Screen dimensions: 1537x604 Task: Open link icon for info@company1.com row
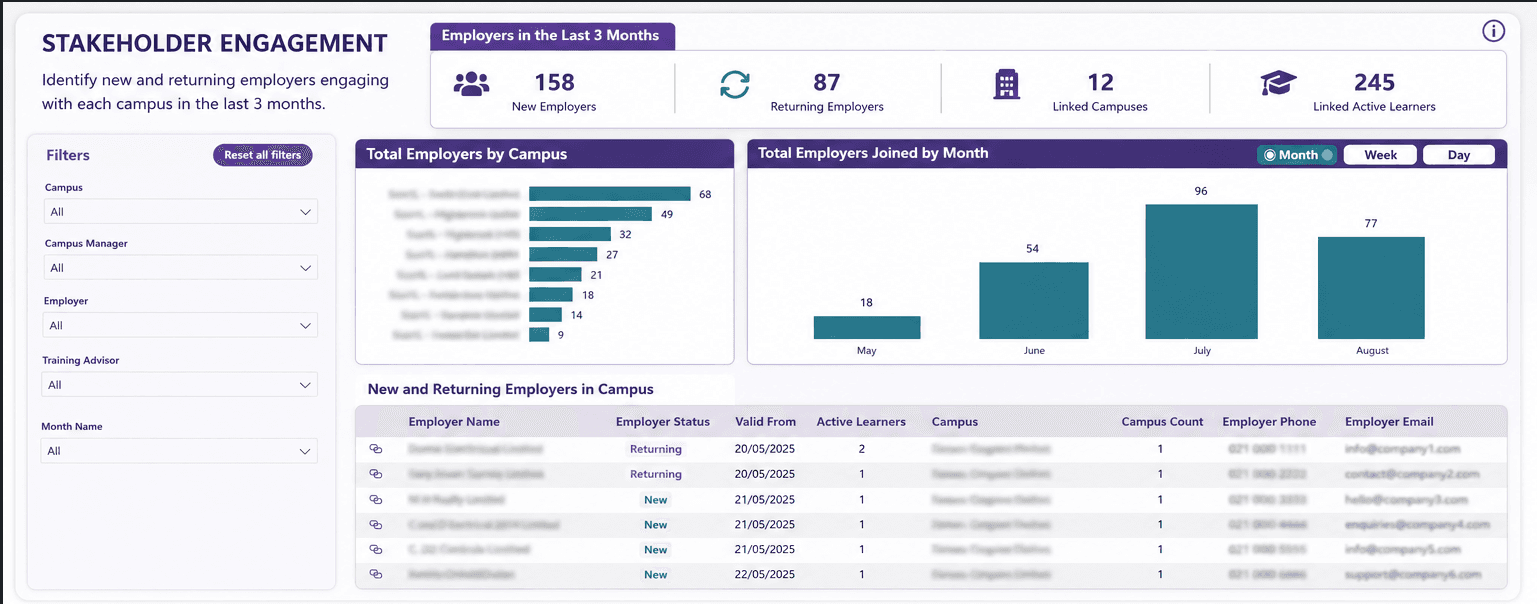click(376, 449)
